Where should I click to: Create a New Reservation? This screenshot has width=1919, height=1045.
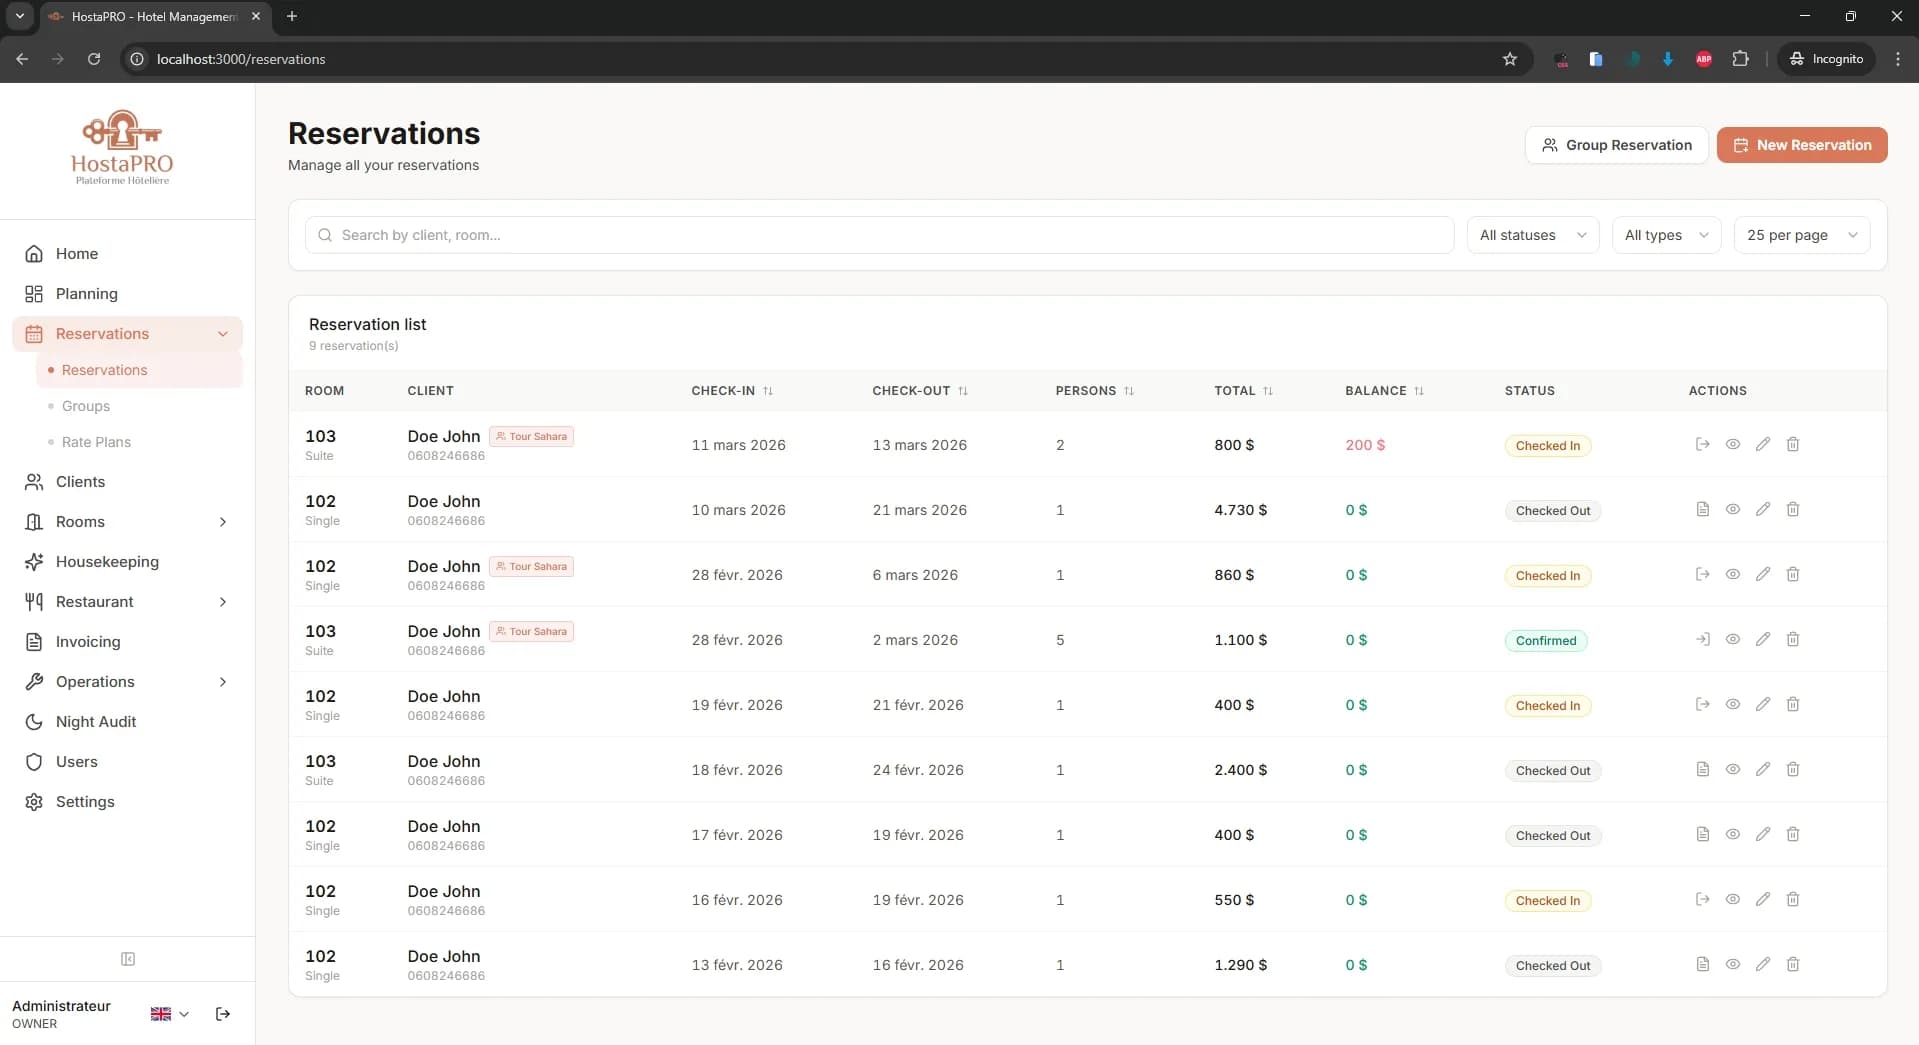1802,144
